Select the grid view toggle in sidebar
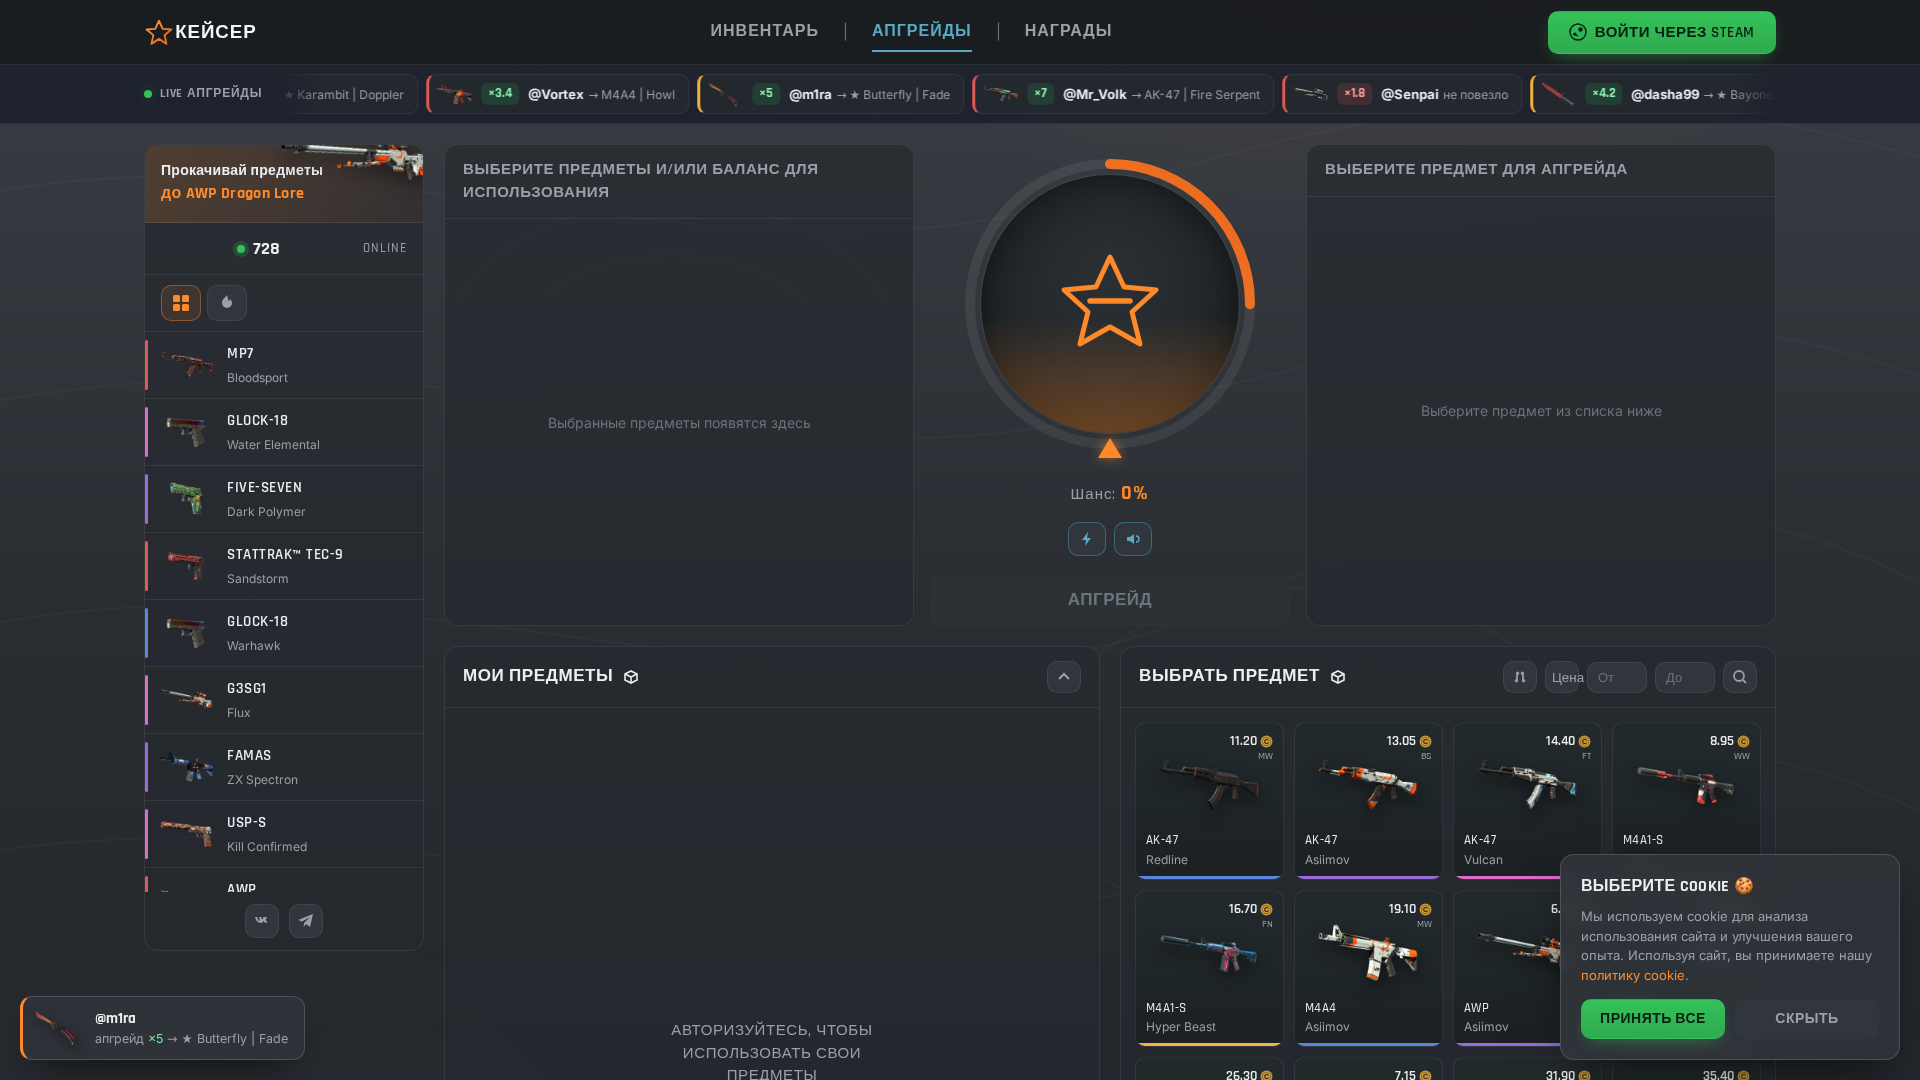This screenshot has height=1080, width=1920. coord(181,303)
